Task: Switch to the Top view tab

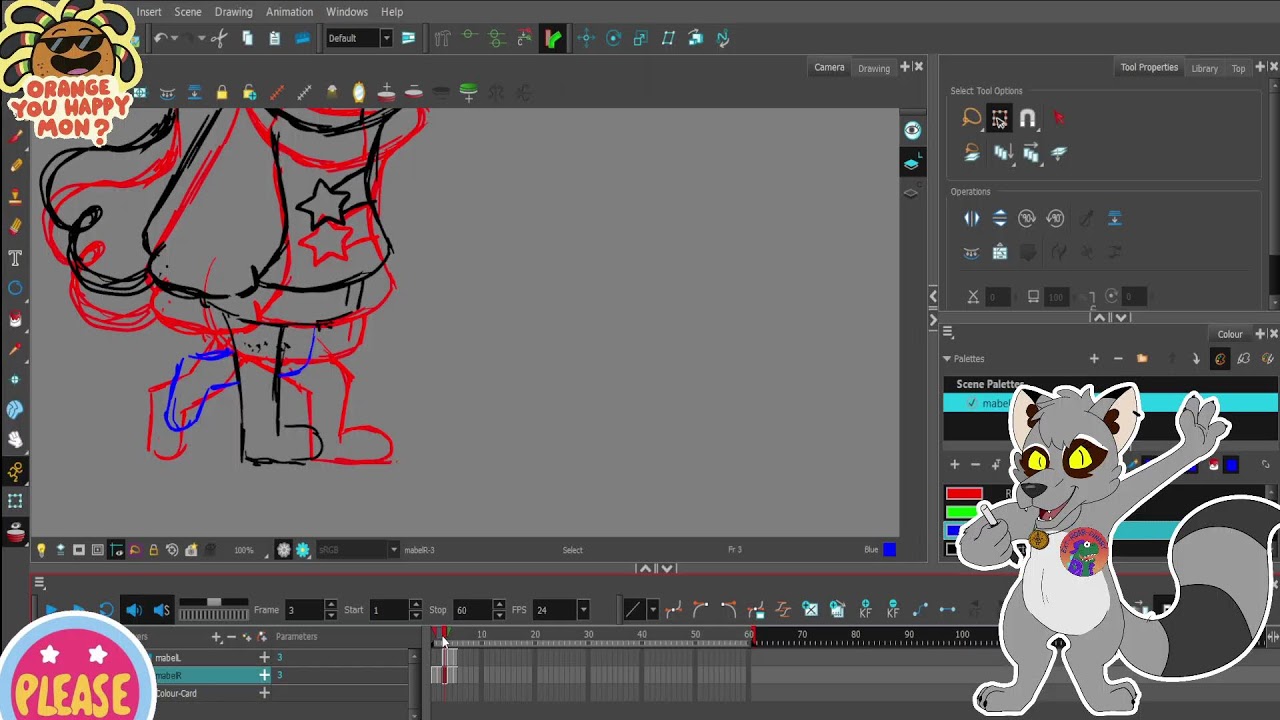Action: (1238, 68)
